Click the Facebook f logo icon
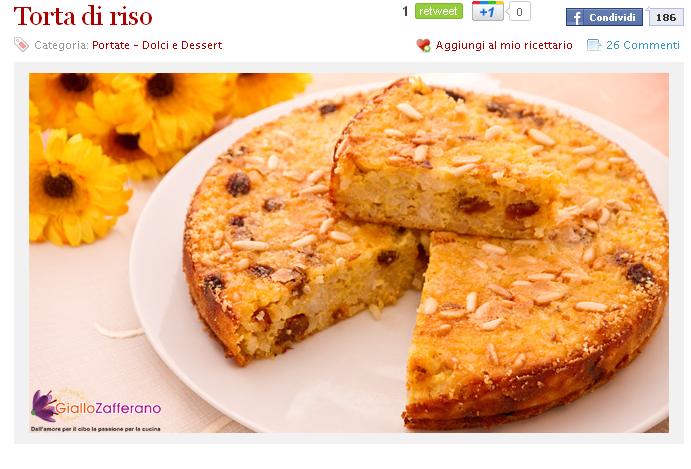The image size is (691, 469). [x=576, y=18]
